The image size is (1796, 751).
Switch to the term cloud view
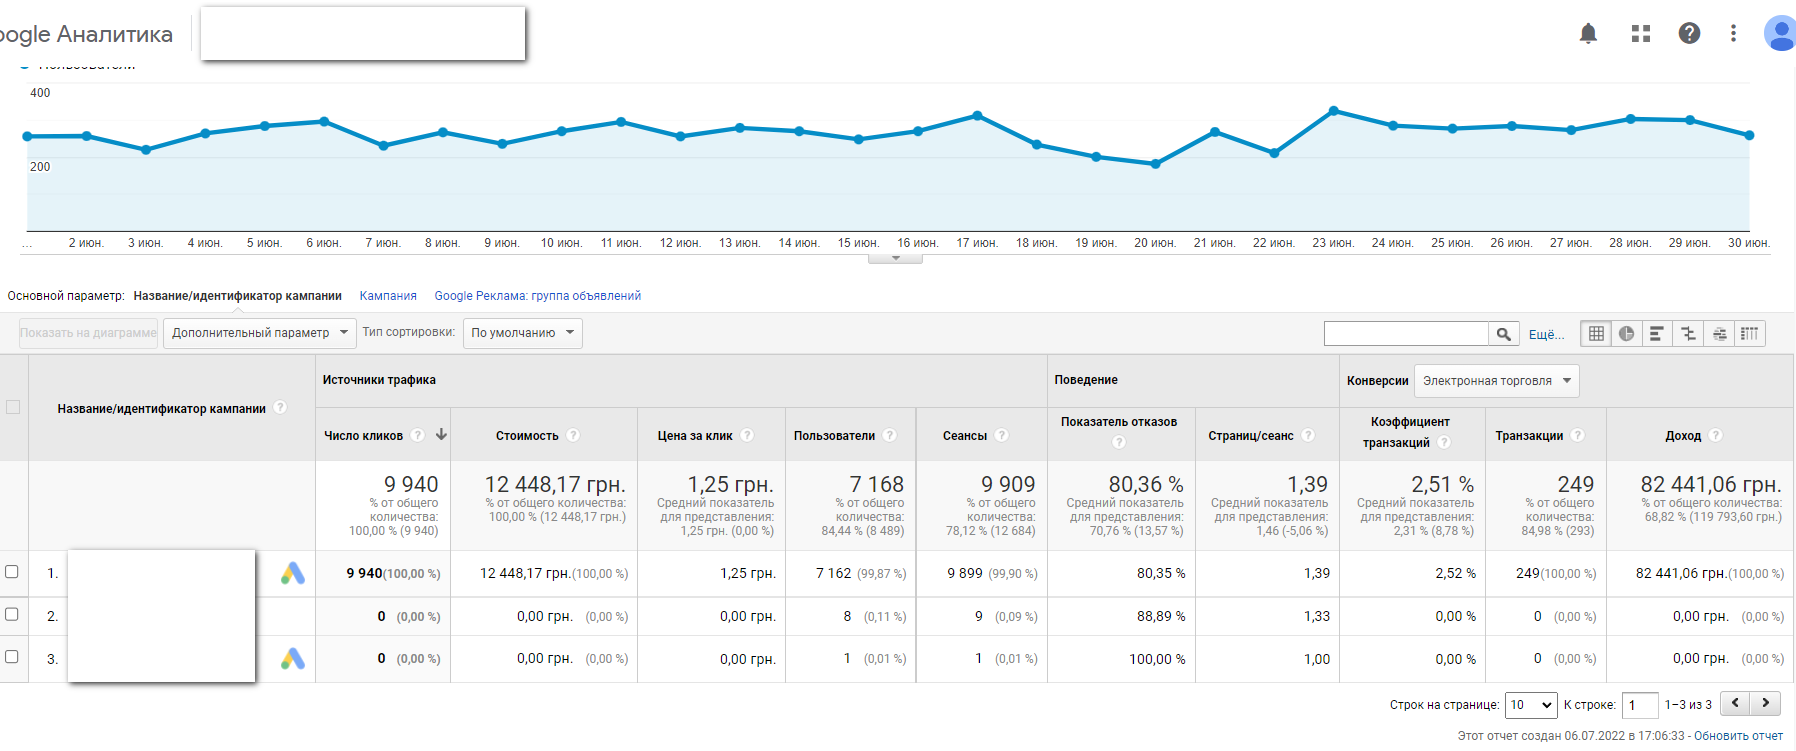(x=1719, y=334)
